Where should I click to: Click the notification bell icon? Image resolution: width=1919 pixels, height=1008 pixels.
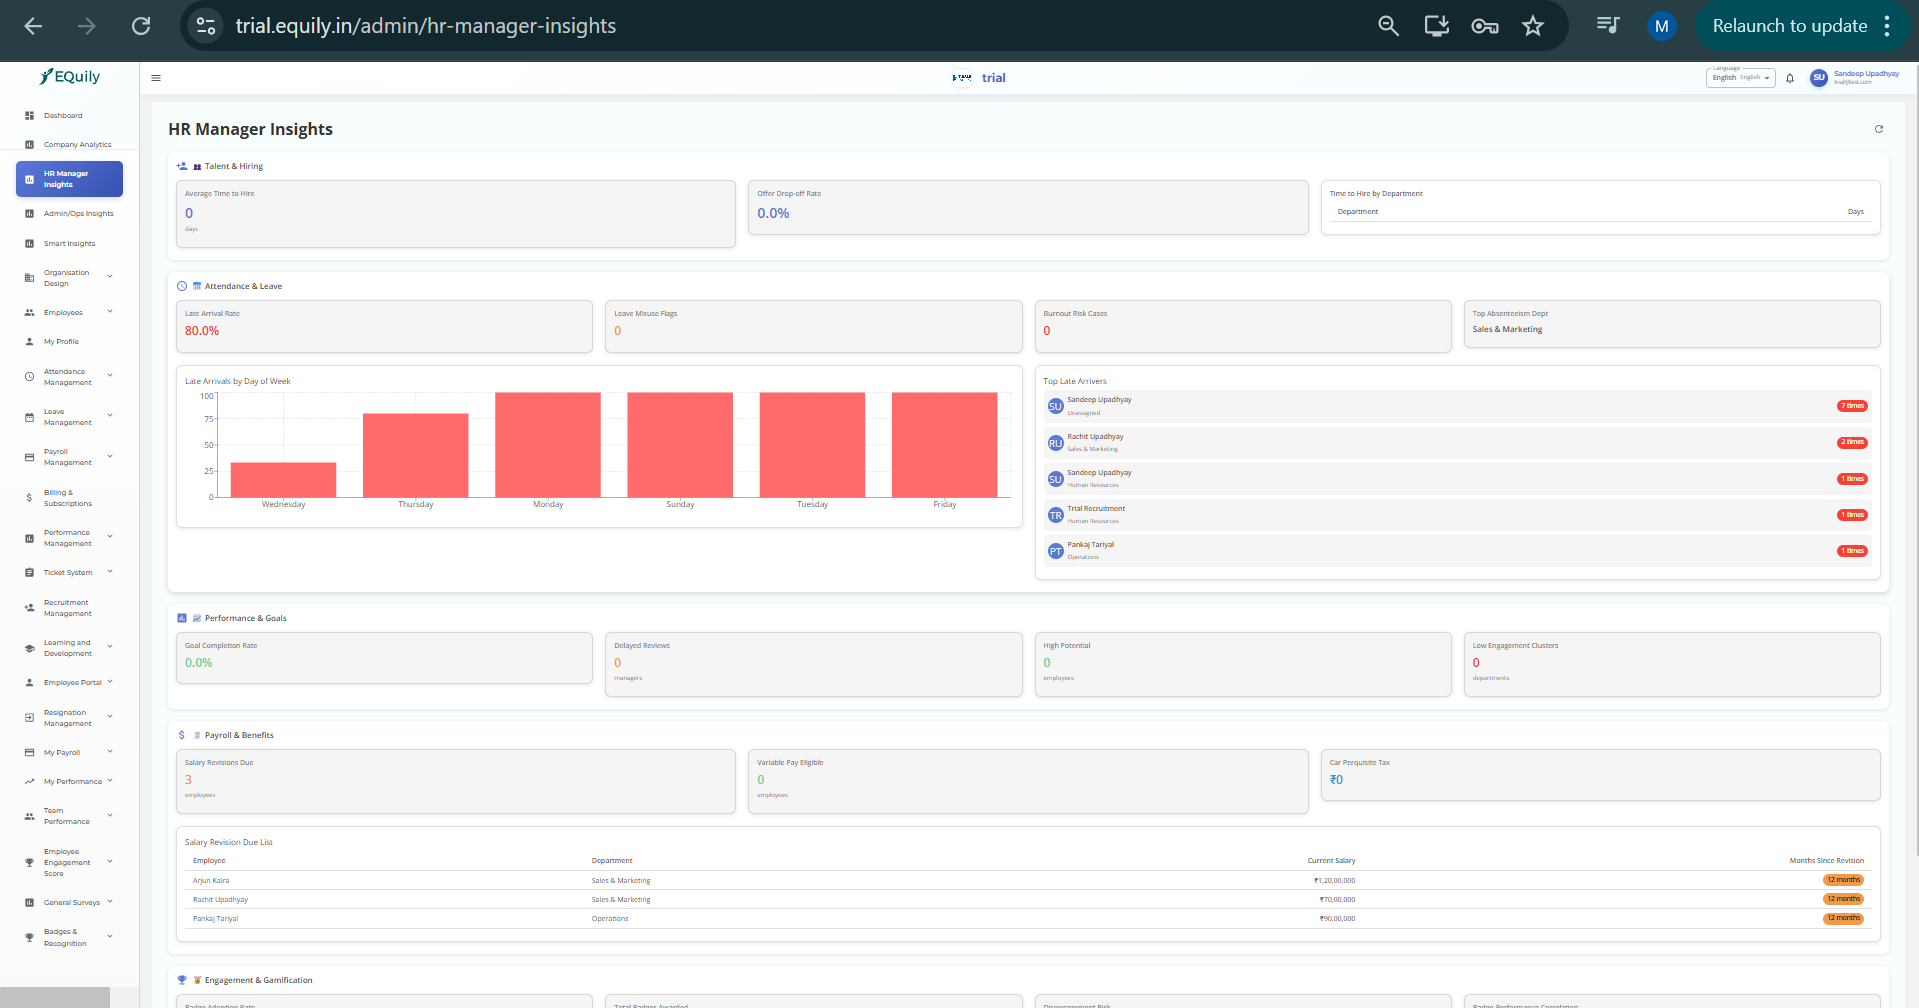(1789, 78)
